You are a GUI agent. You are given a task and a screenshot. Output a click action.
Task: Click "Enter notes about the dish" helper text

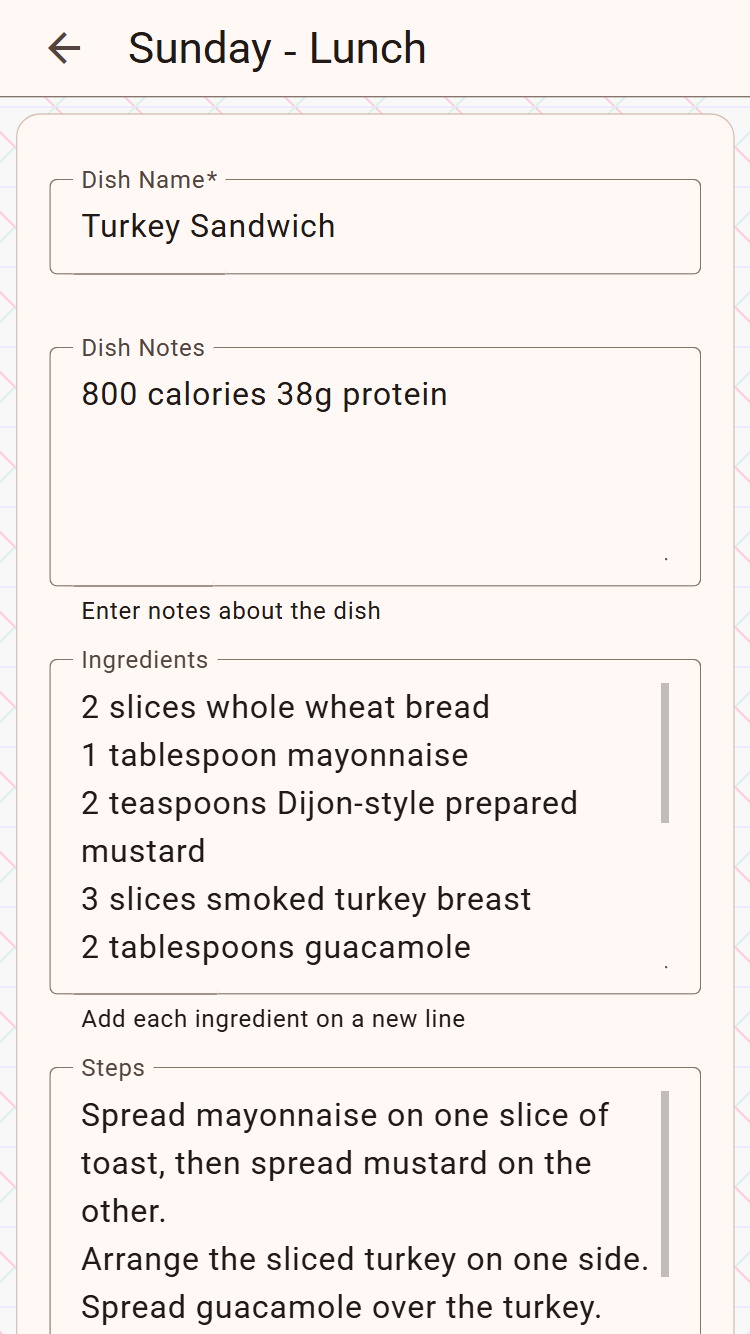tap(231, 611)
